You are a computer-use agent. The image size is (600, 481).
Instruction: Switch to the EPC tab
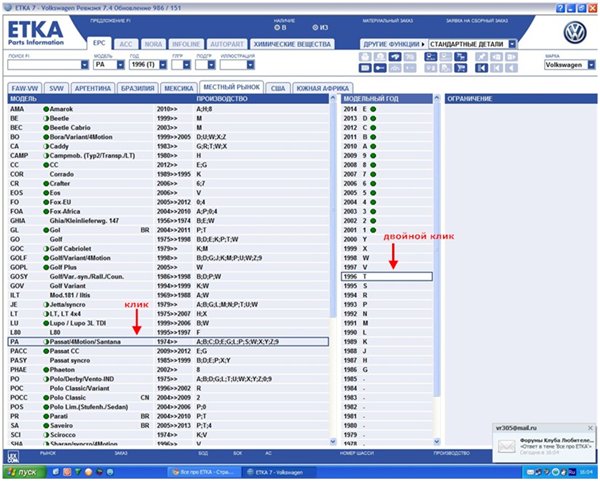coord(99,43)
